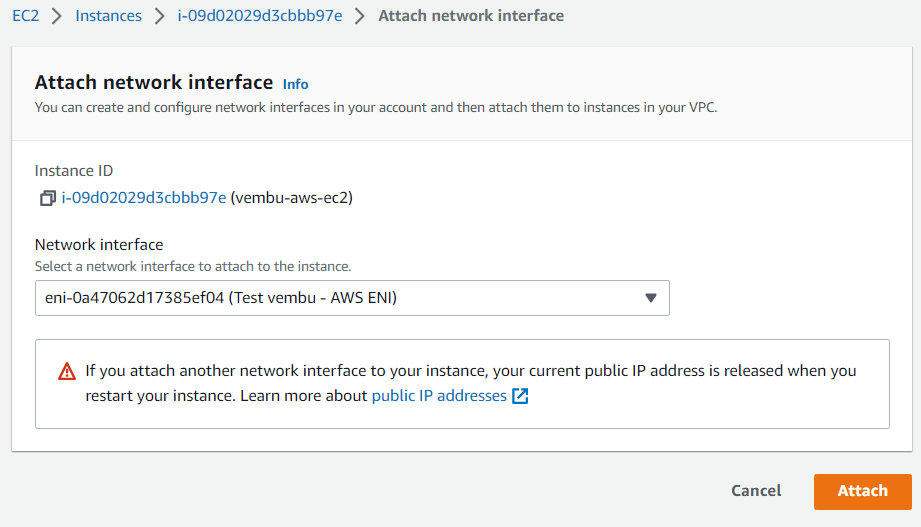Click the red warning triangle icon
This screenshot has height=527, width=921.
(67, 371)
